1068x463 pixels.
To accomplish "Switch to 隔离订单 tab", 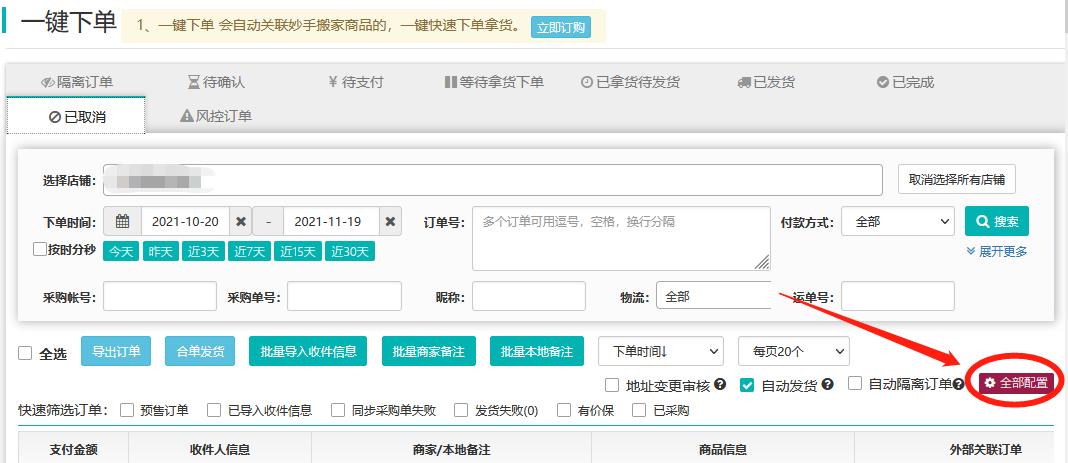I will click(76, 82).
